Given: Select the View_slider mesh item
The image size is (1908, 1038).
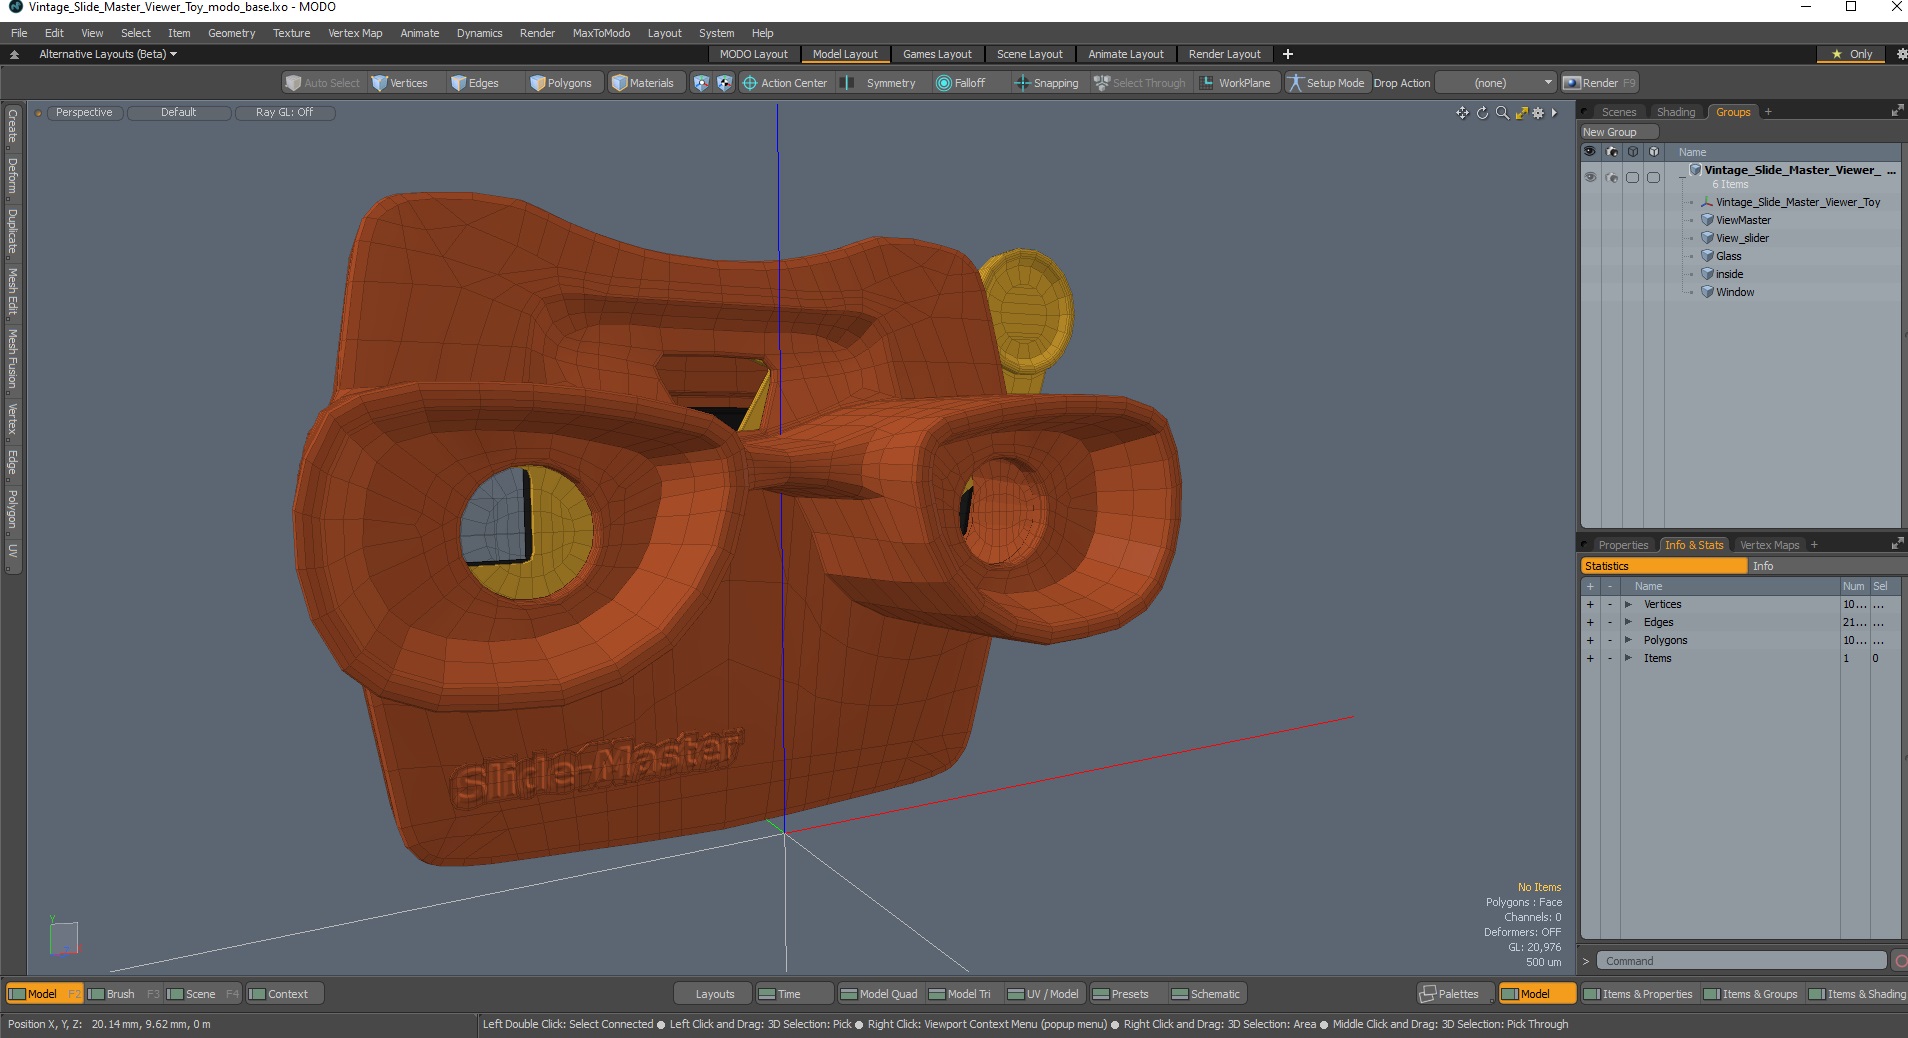Looking at the screenshot, I should pyautogui.click(x=1742, y=238).
